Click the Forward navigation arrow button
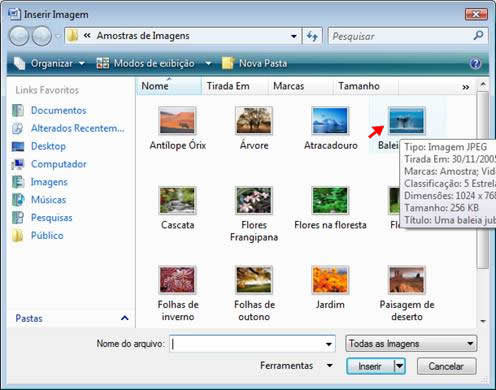Image resolution: width=496 pixels, height=390 pixels. click(x=41, y=36)
